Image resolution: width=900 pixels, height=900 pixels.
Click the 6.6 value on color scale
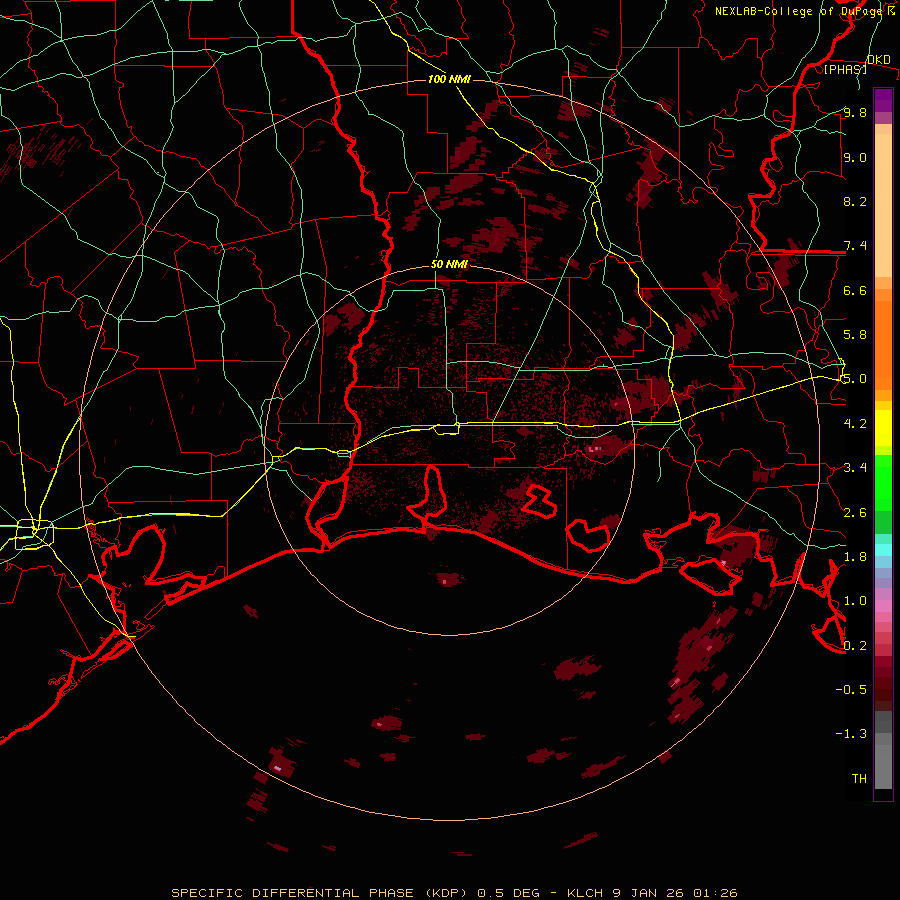pyautogui.click(x=855, y=290)
